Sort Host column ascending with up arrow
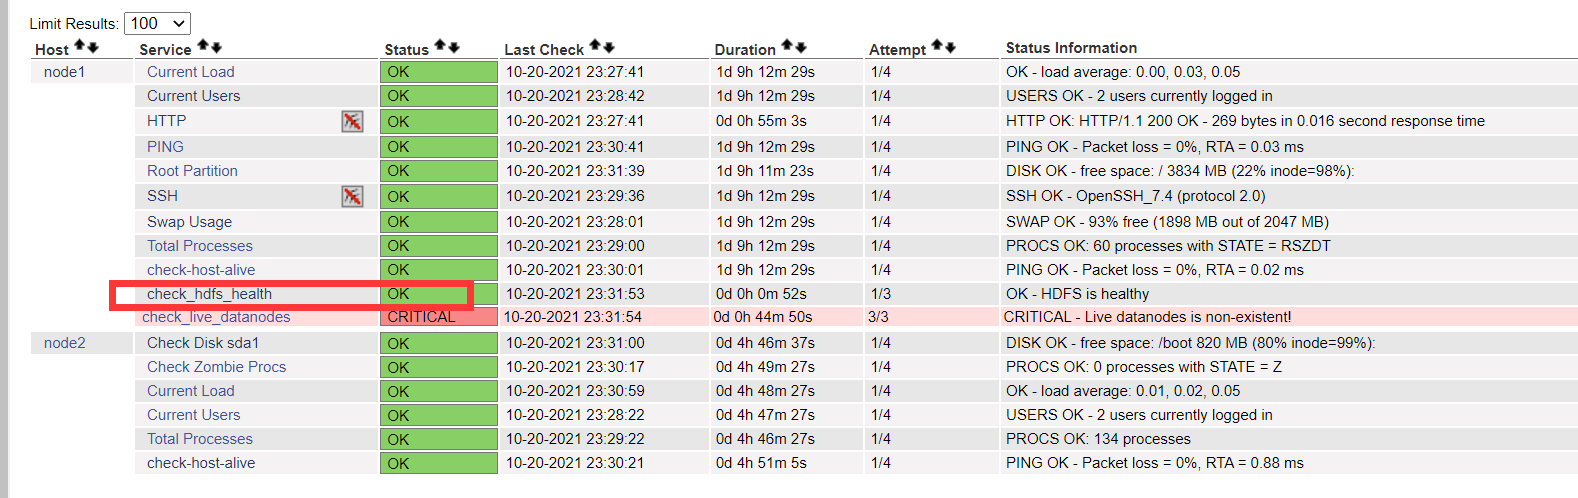Viewport: 1578px width, 498px height. tap(80, 47)
